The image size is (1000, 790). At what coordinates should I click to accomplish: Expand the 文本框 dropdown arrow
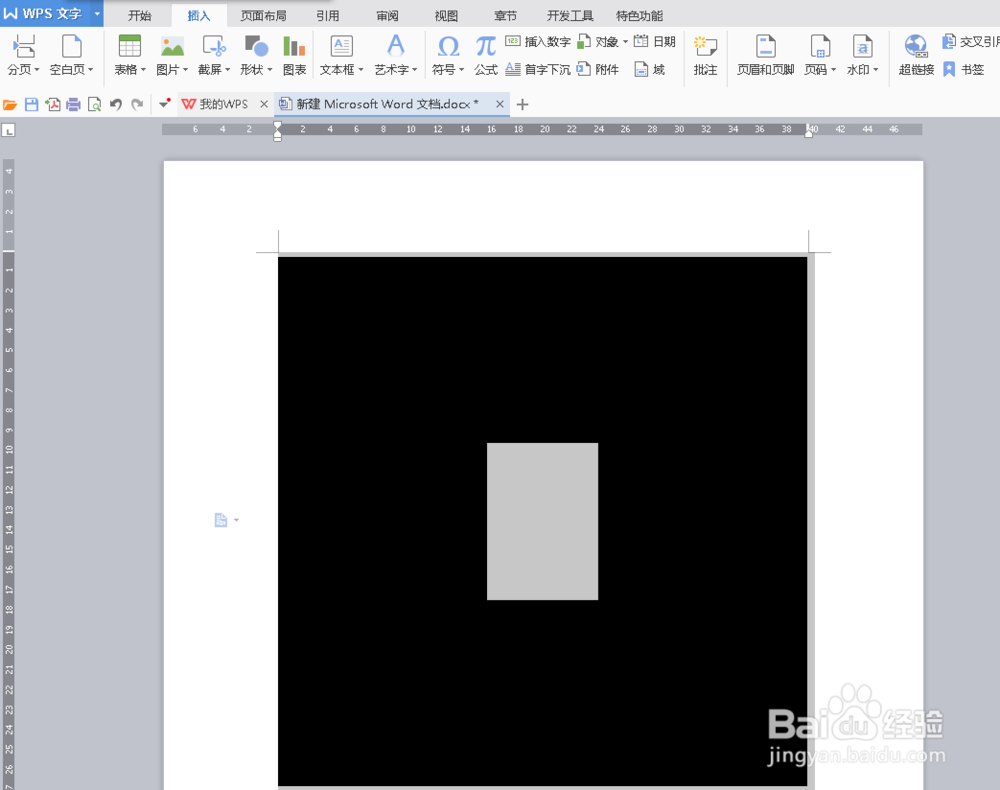click(361, 69)
